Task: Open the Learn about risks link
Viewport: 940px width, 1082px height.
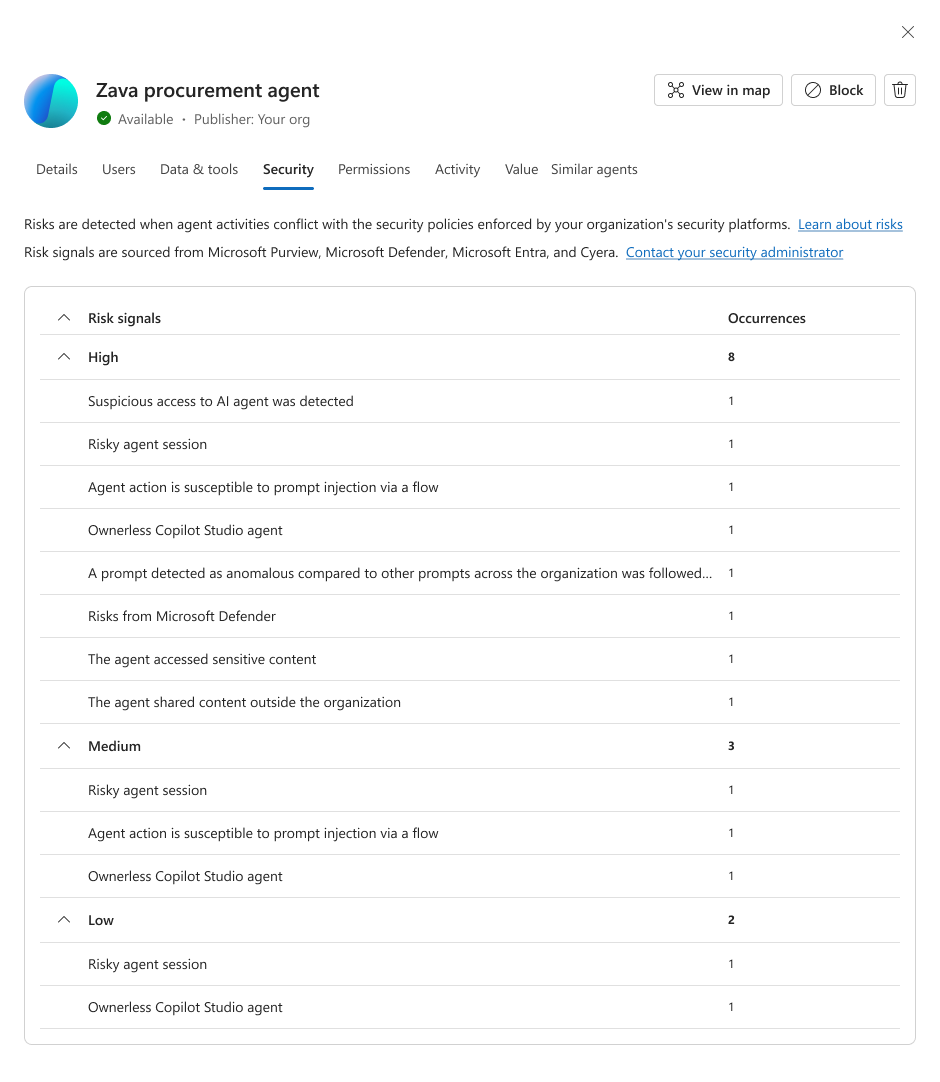Action: coord(850,224)
